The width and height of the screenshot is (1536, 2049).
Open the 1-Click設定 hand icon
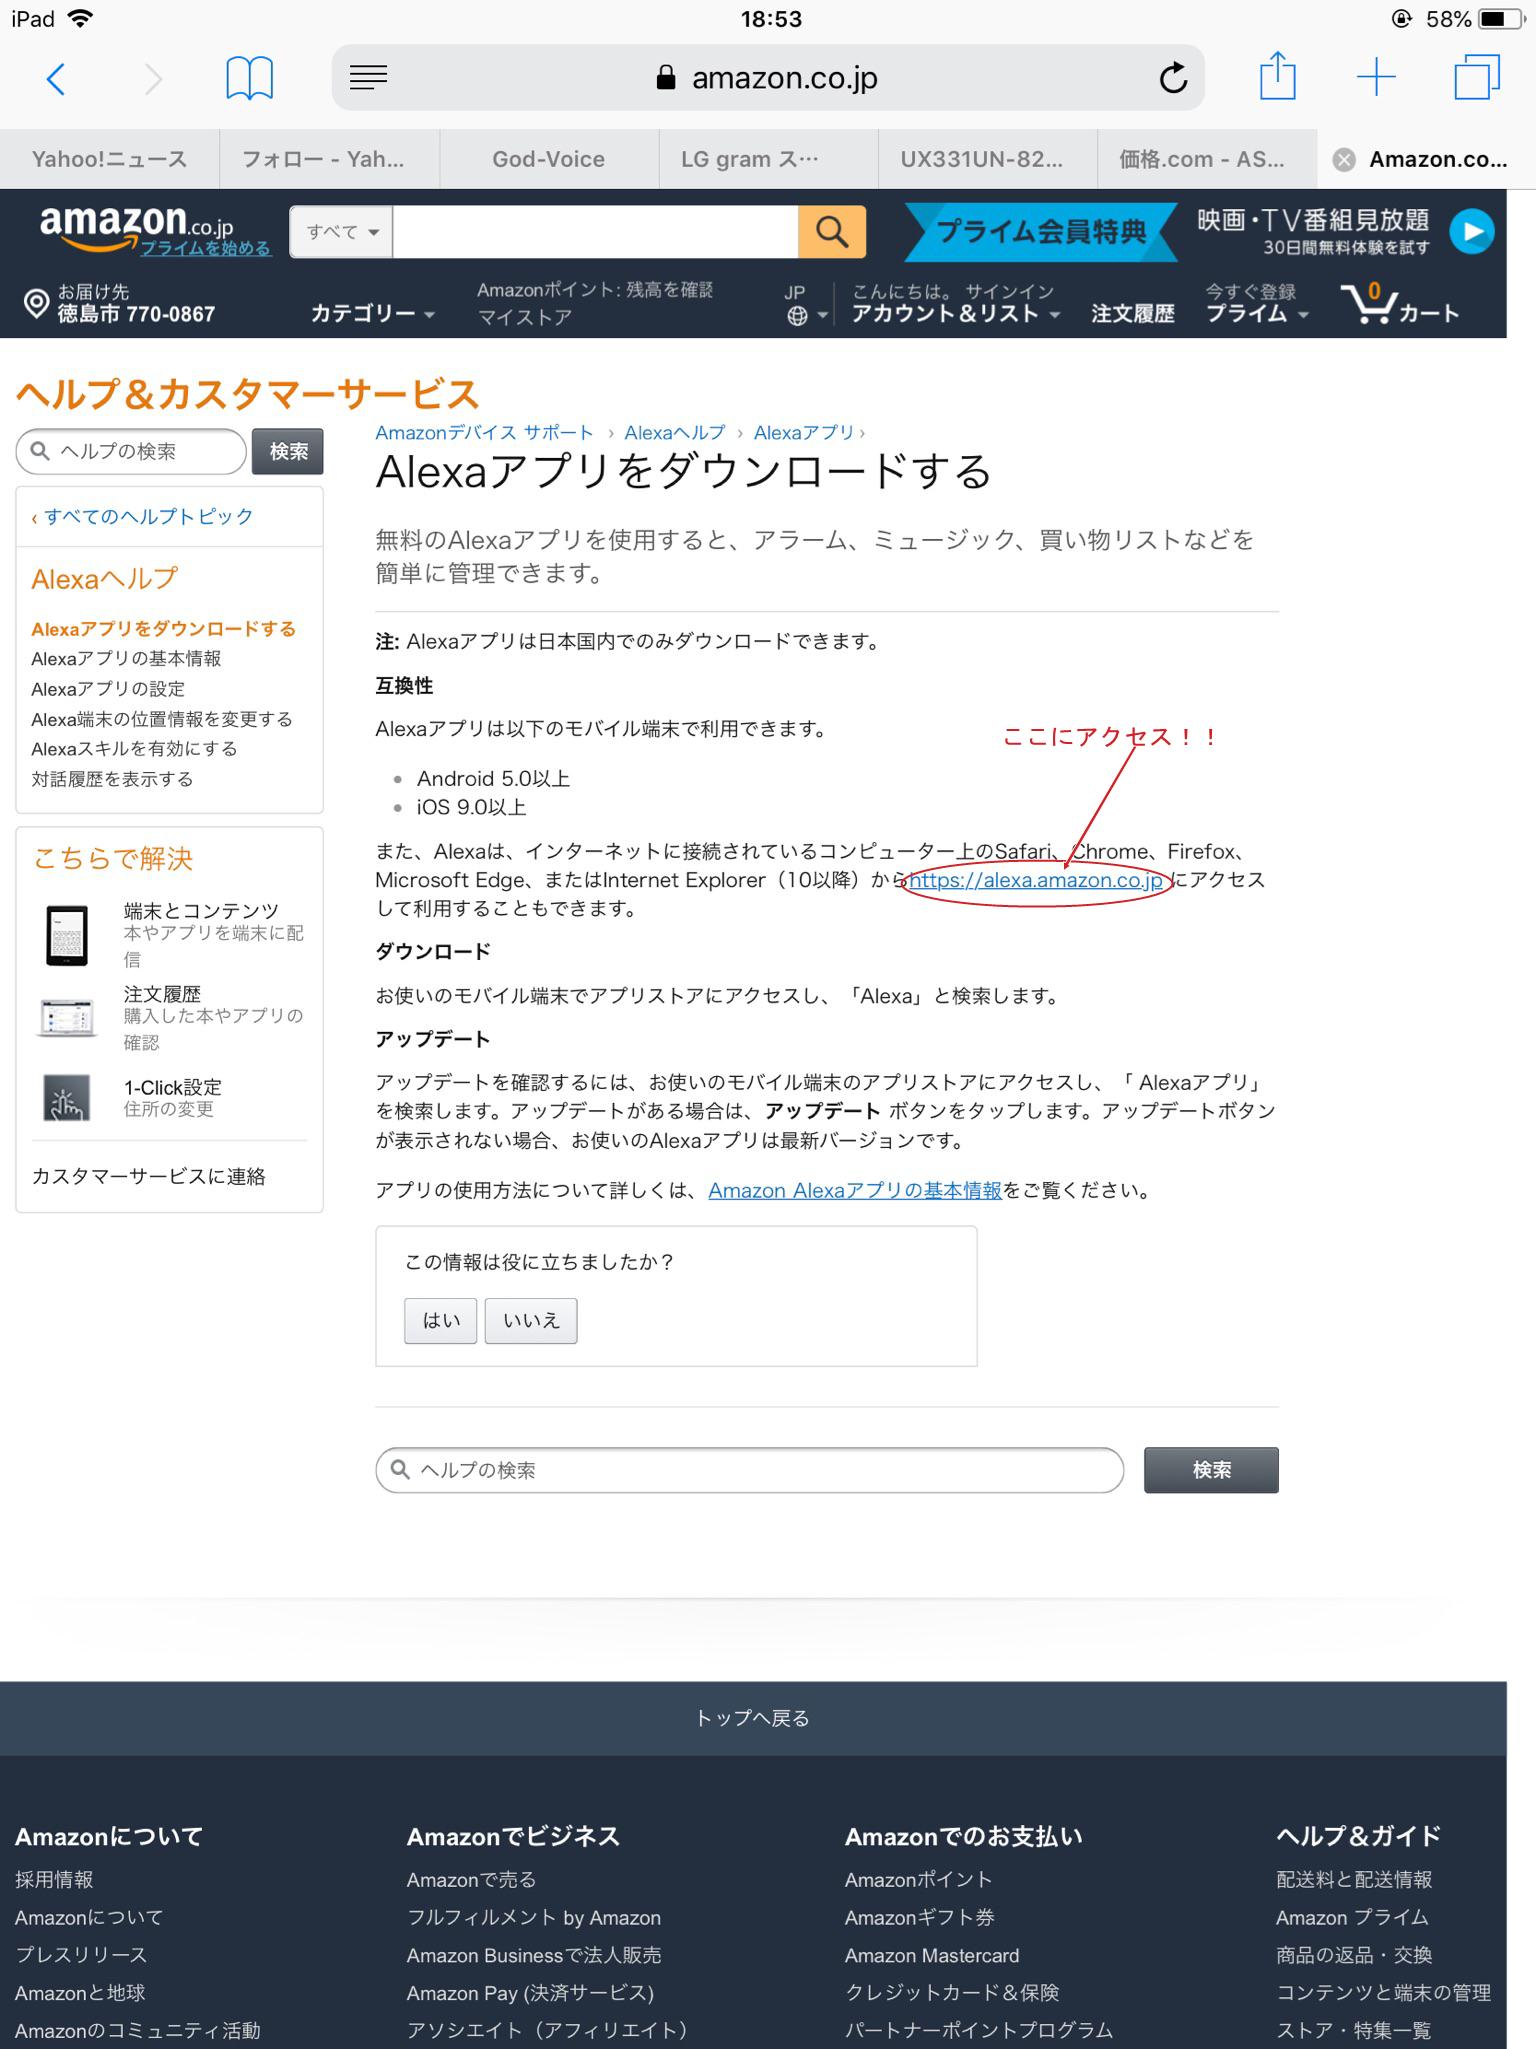(66, 1098)
